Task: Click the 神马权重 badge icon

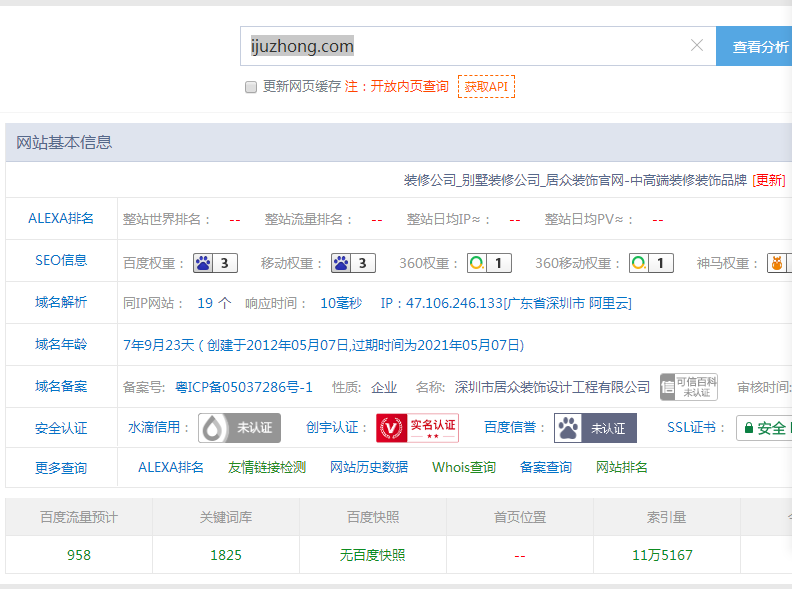Action: pyautogui.click(x=777, y=263)
